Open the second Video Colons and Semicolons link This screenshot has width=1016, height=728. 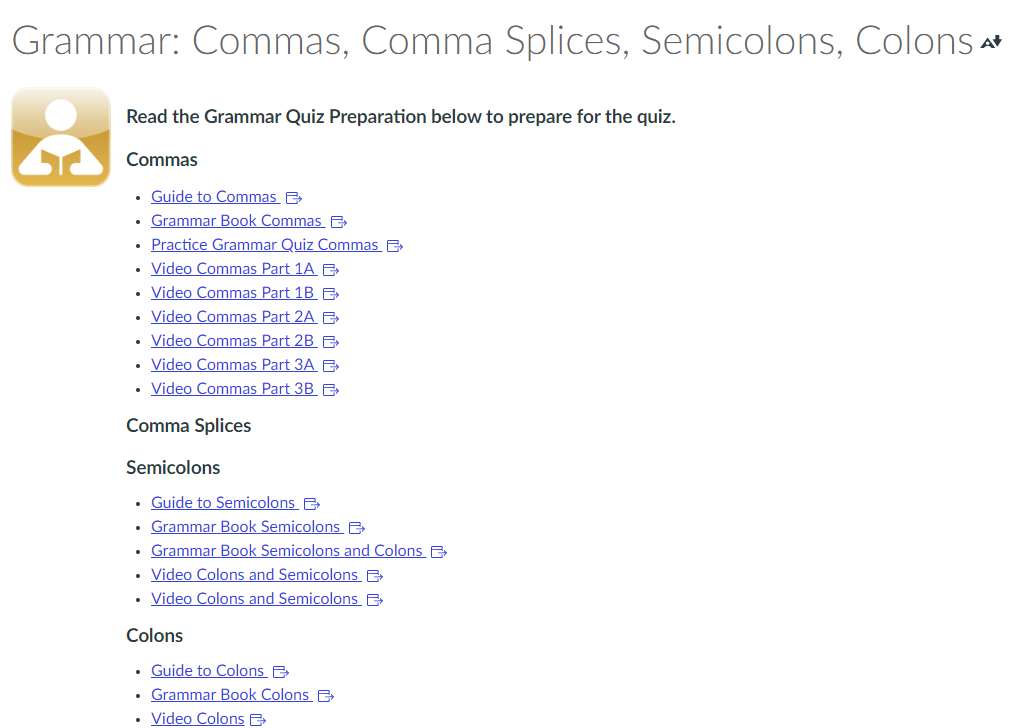255,598
